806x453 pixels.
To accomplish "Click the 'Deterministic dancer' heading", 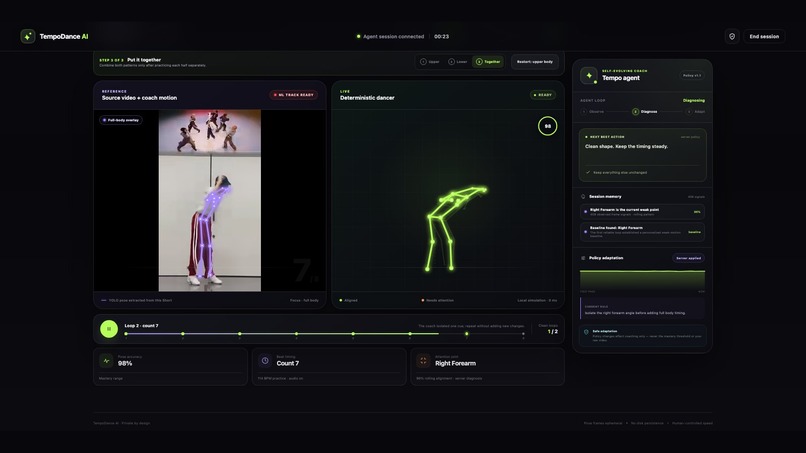I will tap(367, 98).
